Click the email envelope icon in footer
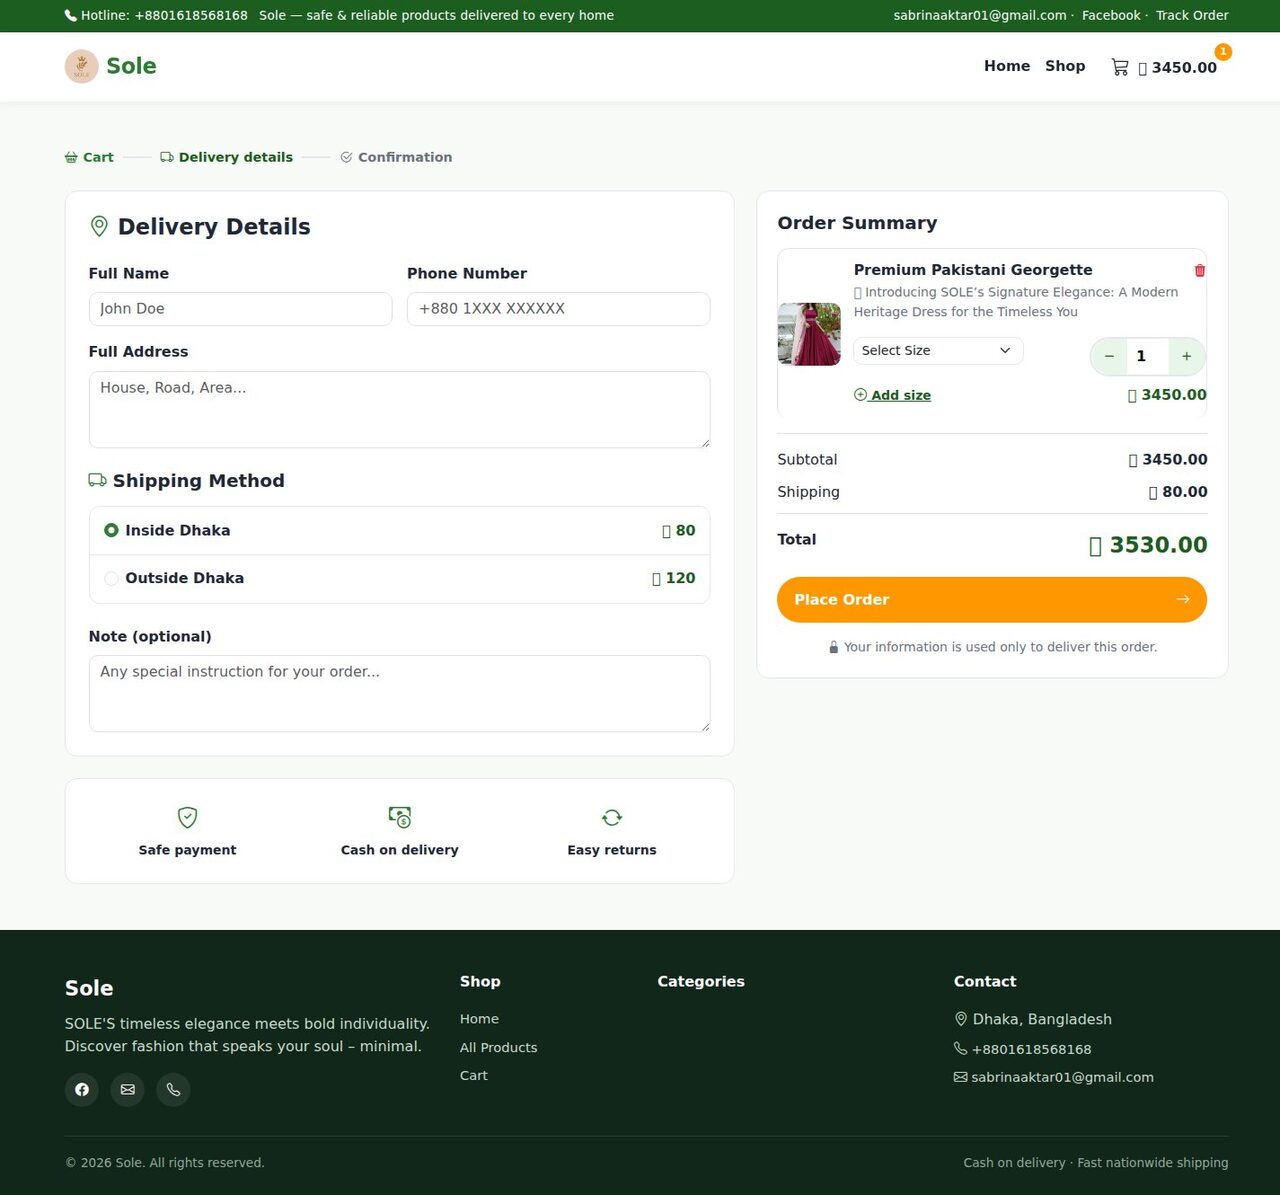The width and height of the screenshot is (1280, 1195). point(128,1089)
